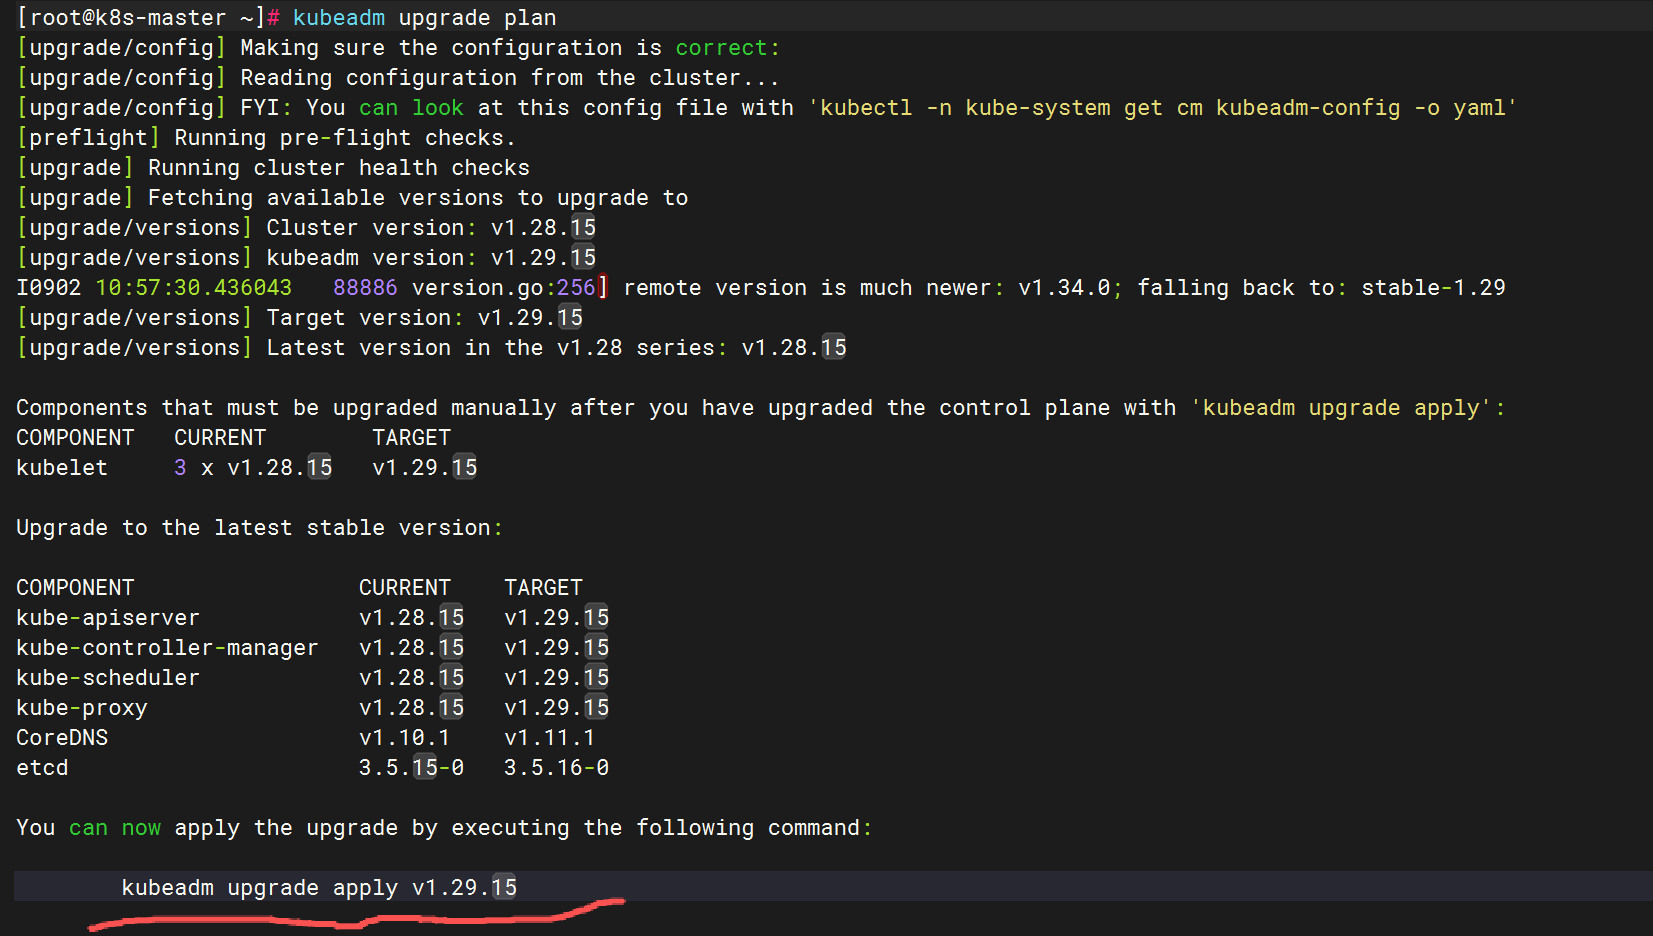The image size is (1653, 936).
Task: Click the 'kubeadm upgrade plan' command text
Action: point(424,18)
